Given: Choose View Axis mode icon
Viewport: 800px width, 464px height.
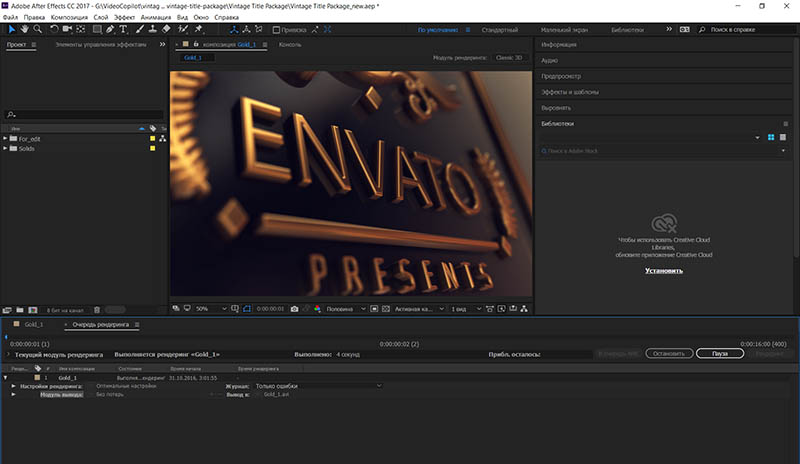Looking at the screenshot, I should pos(259,30).
